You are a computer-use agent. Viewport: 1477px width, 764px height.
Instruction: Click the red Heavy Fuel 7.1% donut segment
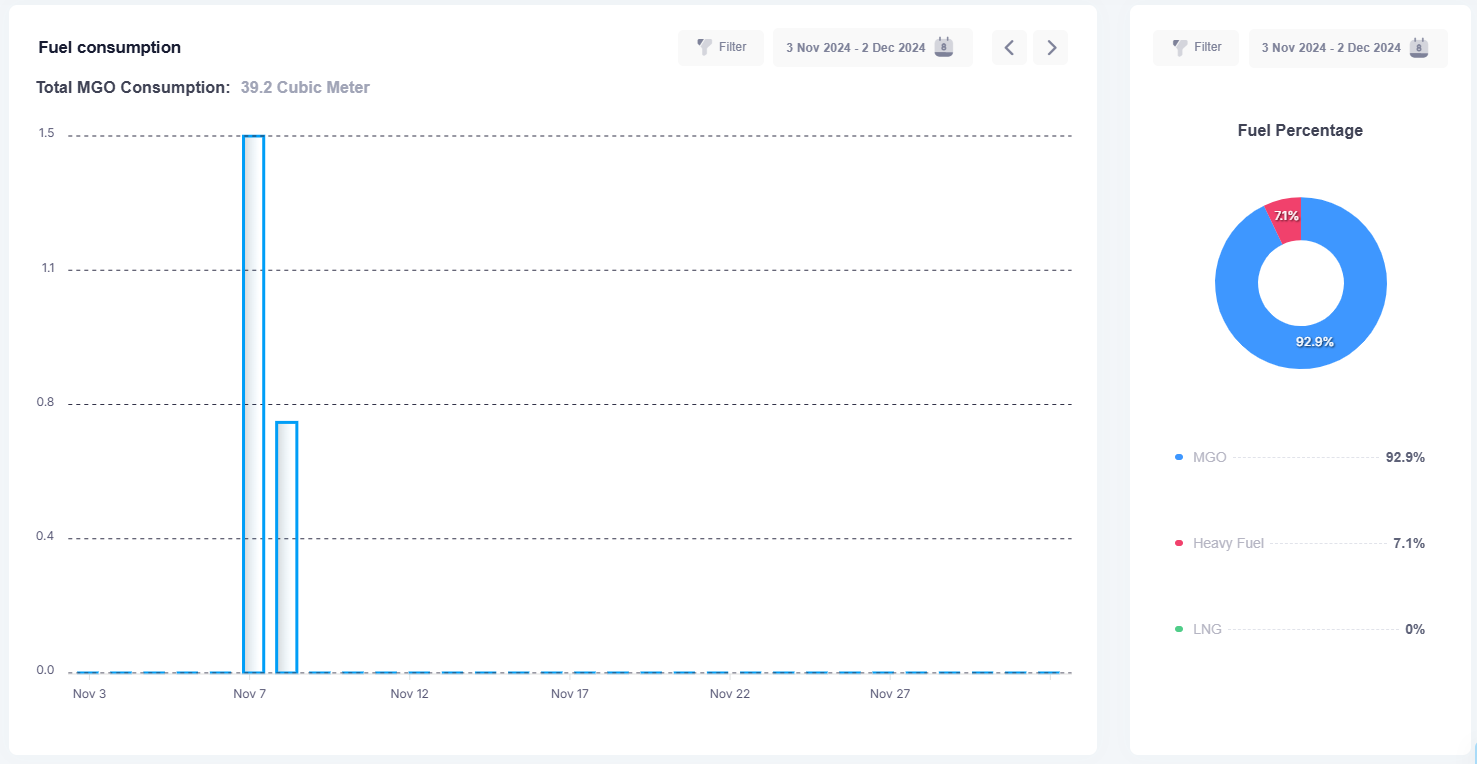(1286, 217)
